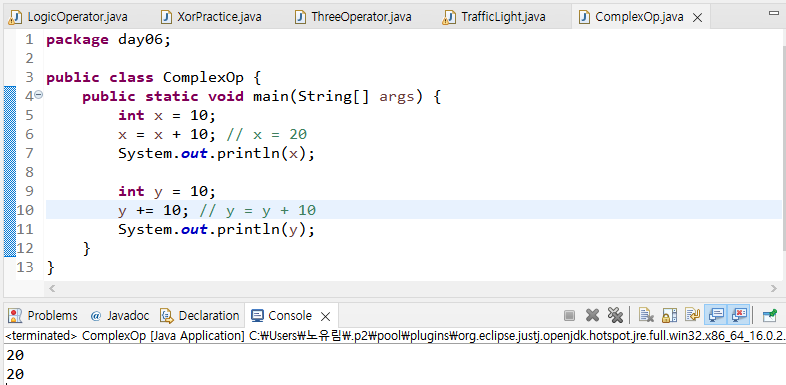Click the Problems tab icon
Viewport: 786px width, 385px height.
(x=16, y=316)
